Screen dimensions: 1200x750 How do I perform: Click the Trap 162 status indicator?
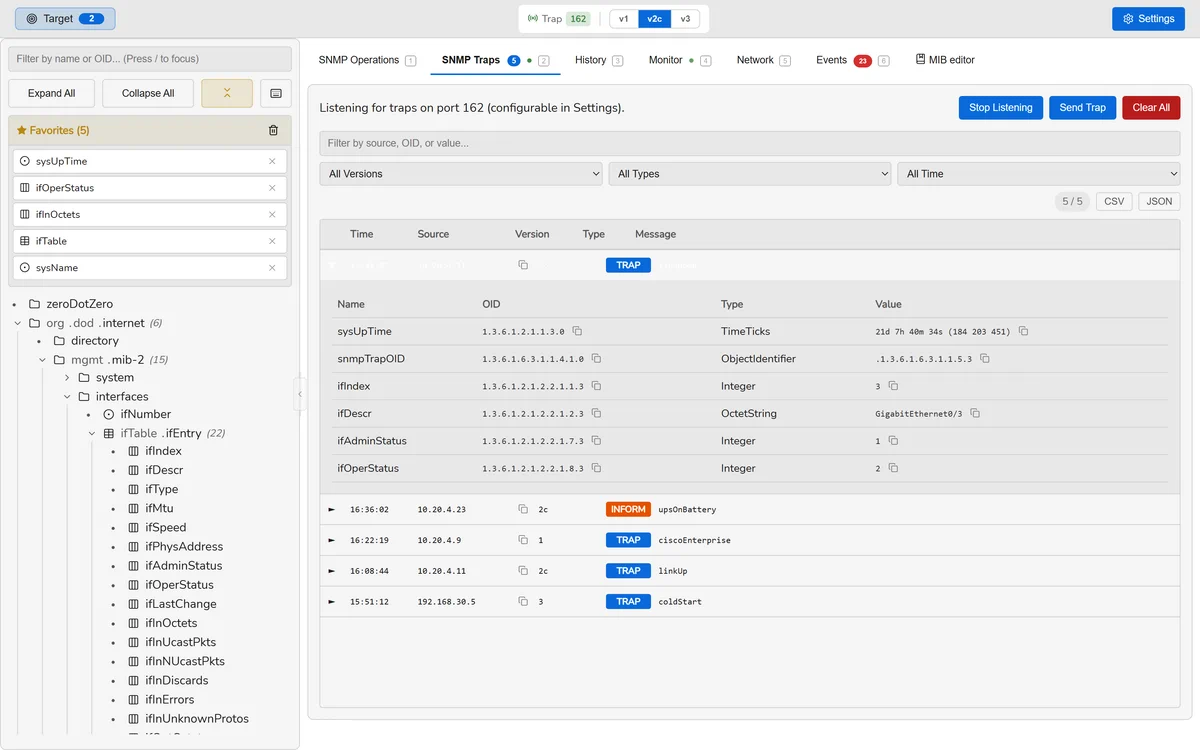[558, 19]
